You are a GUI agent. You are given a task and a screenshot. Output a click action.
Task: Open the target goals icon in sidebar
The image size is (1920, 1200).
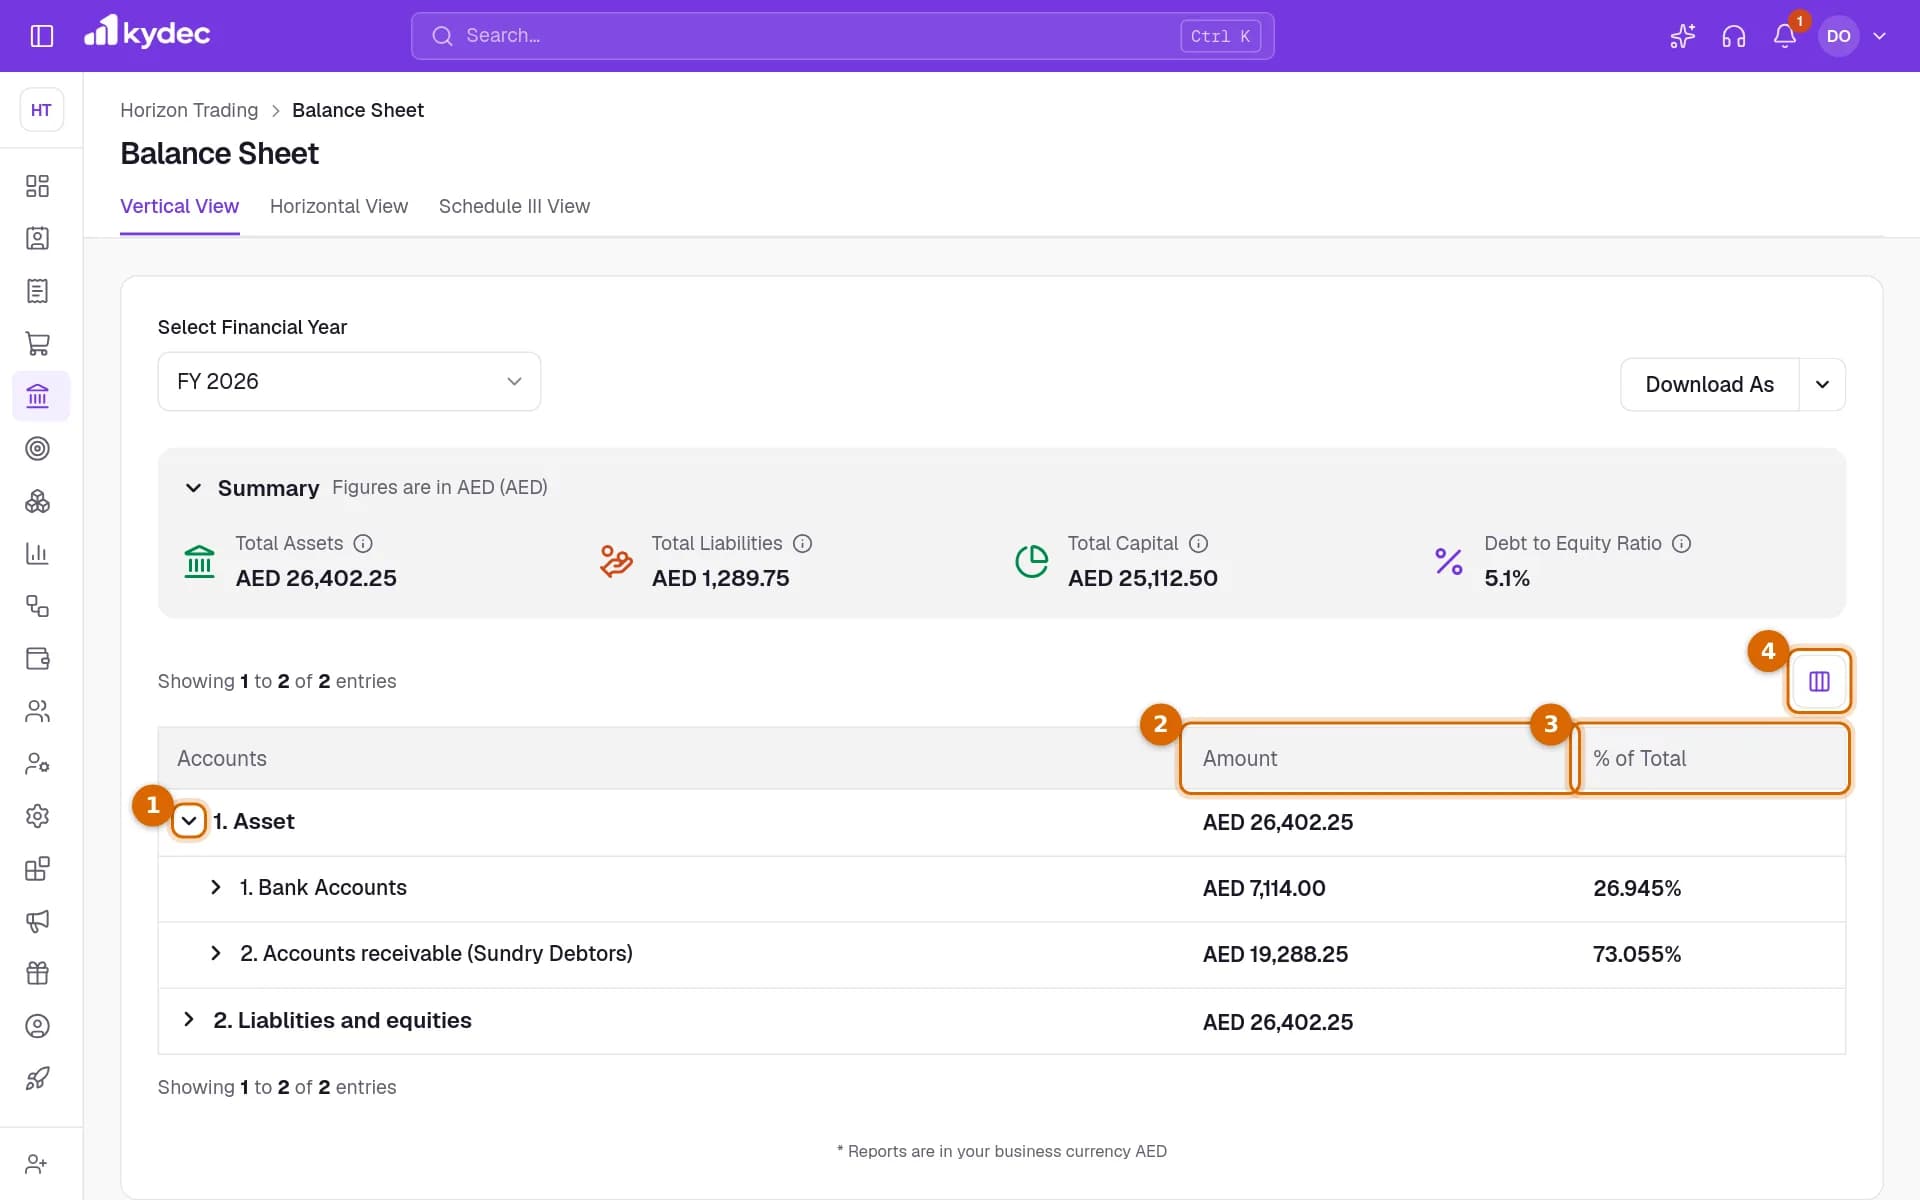tap(37, 449)
